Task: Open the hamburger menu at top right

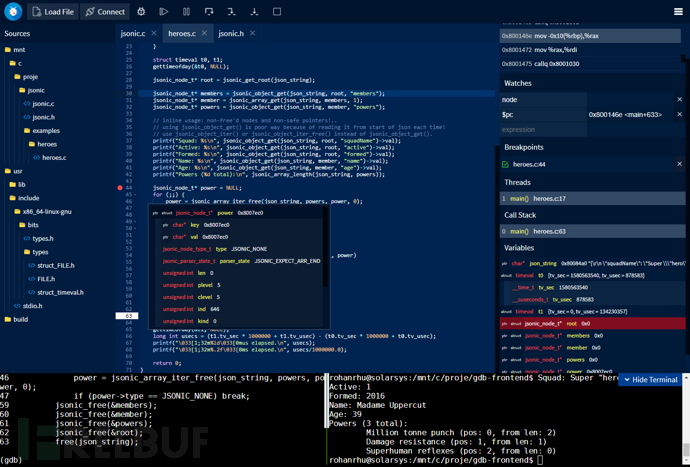Action: click(x=678, y=12)
